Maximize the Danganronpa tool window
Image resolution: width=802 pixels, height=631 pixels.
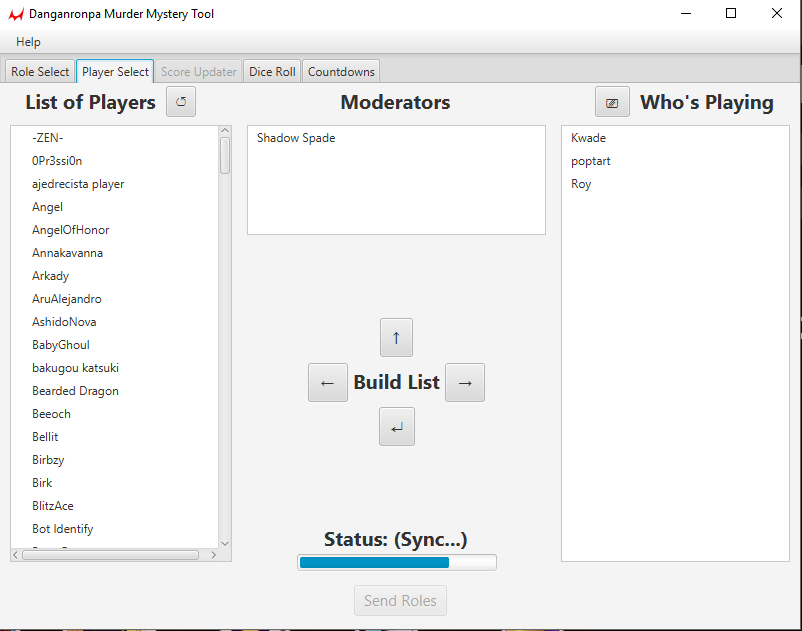click(x=731, y=13)
